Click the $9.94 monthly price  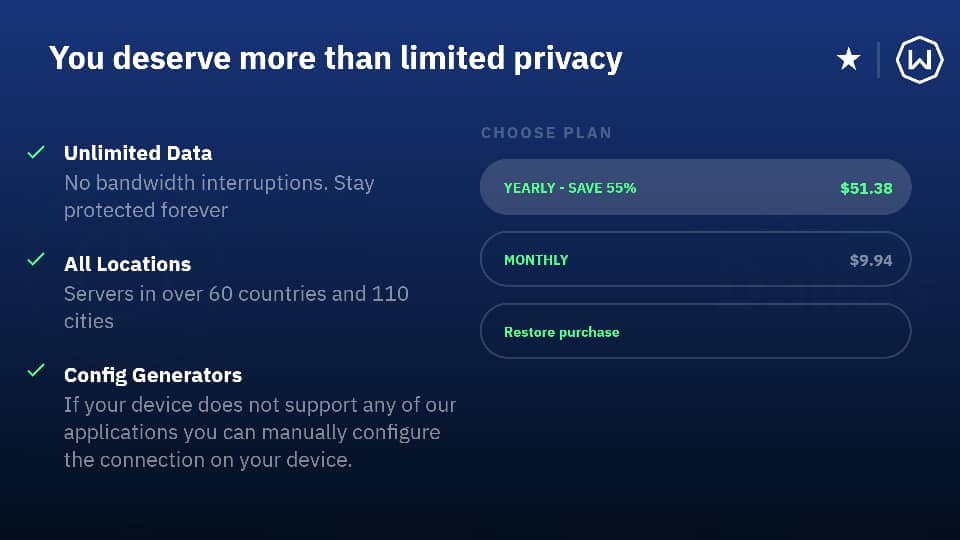click(870, 260)
